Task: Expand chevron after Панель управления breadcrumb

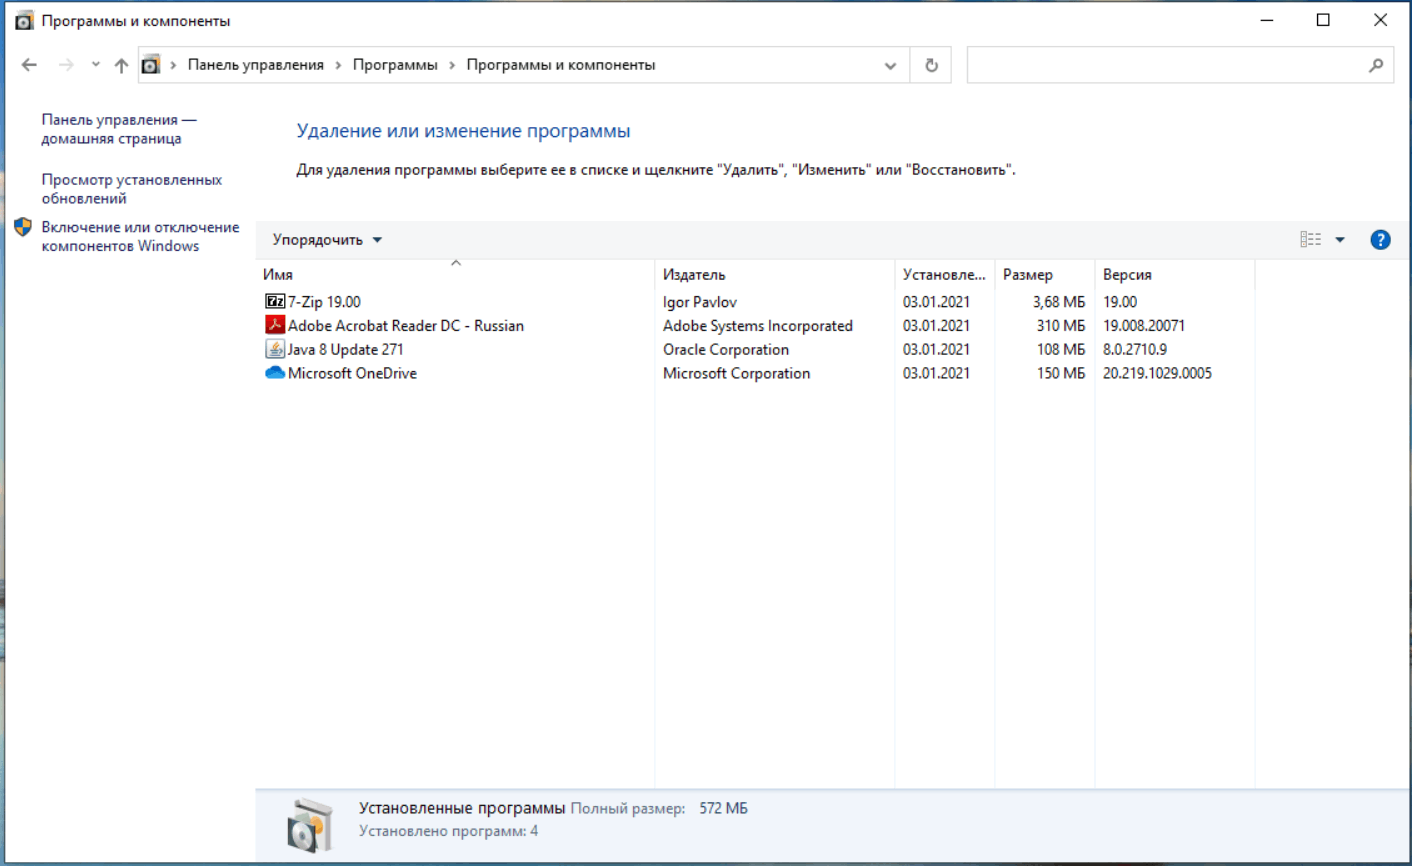Action: pyautogui.click(x=338, y=65)
